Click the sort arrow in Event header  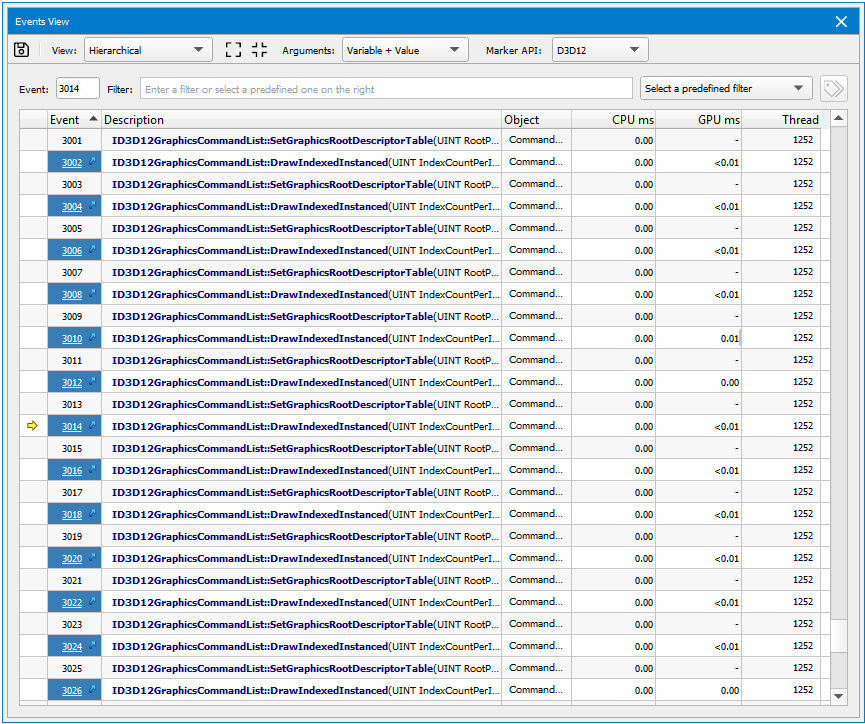tap(93, 120)
